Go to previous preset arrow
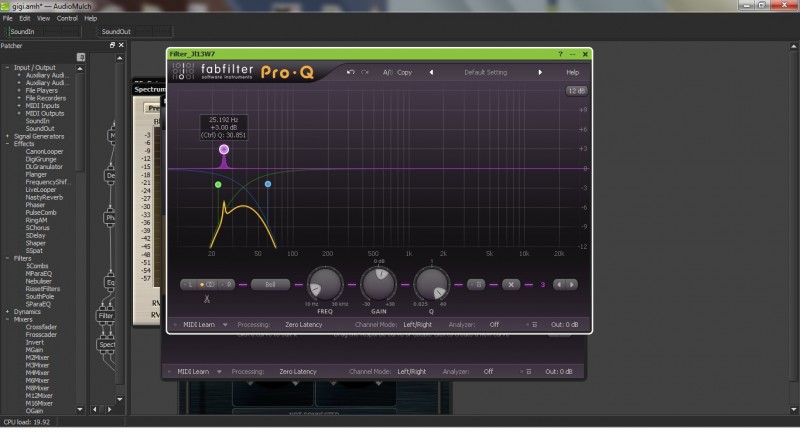The image size is (800, 432). pyautogui.click(x=432, y=72)
